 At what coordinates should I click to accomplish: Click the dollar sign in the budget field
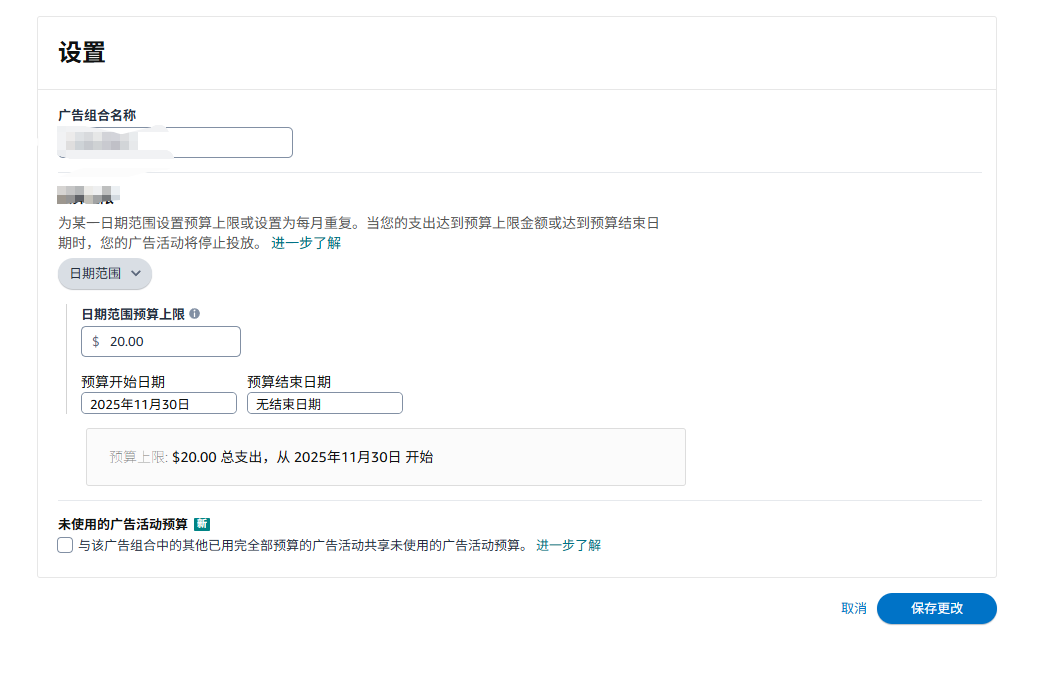point(93,341)
